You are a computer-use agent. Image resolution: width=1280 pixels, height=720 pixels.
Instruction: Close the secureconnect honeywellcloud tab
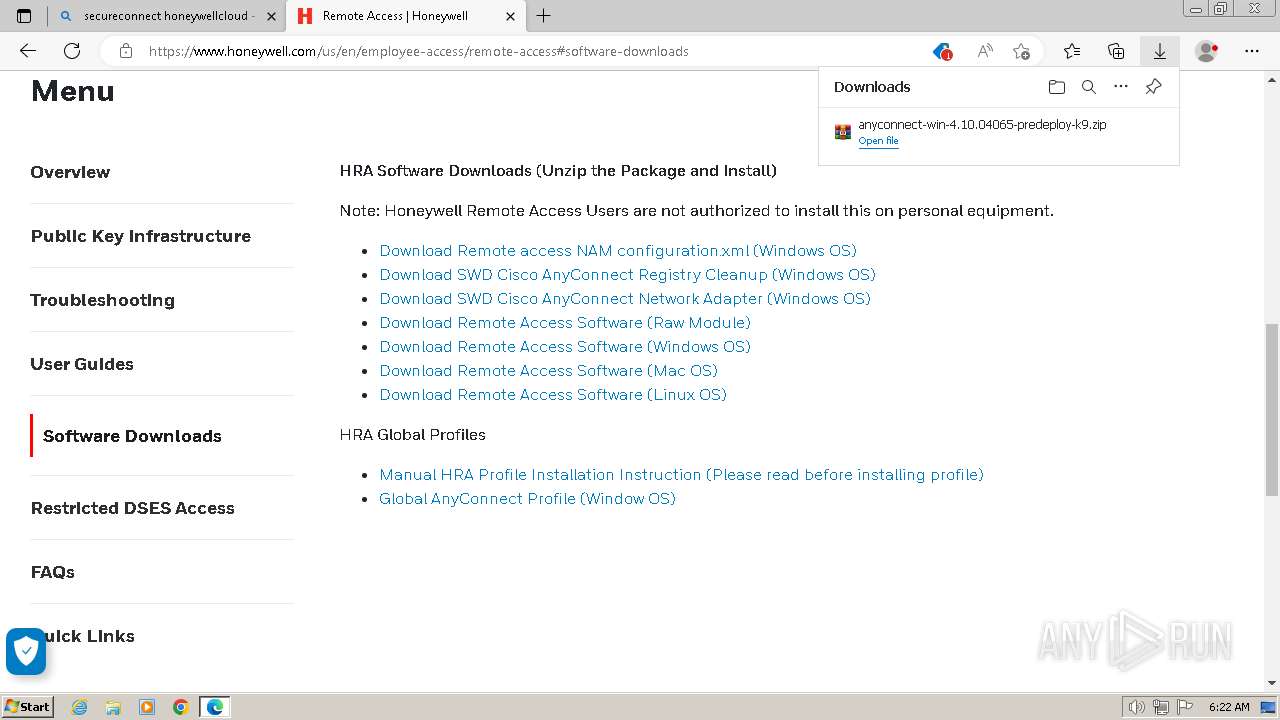[271, 16]
